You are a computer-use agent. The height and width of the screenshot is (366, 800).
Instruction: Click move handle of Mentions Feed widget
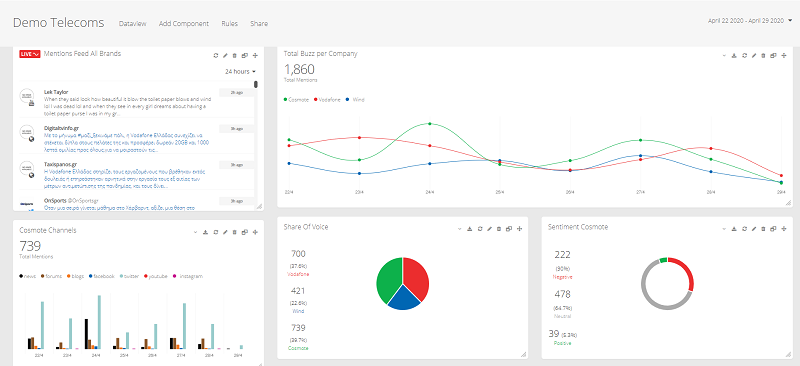pyautogui.click(x=255, y=55)
